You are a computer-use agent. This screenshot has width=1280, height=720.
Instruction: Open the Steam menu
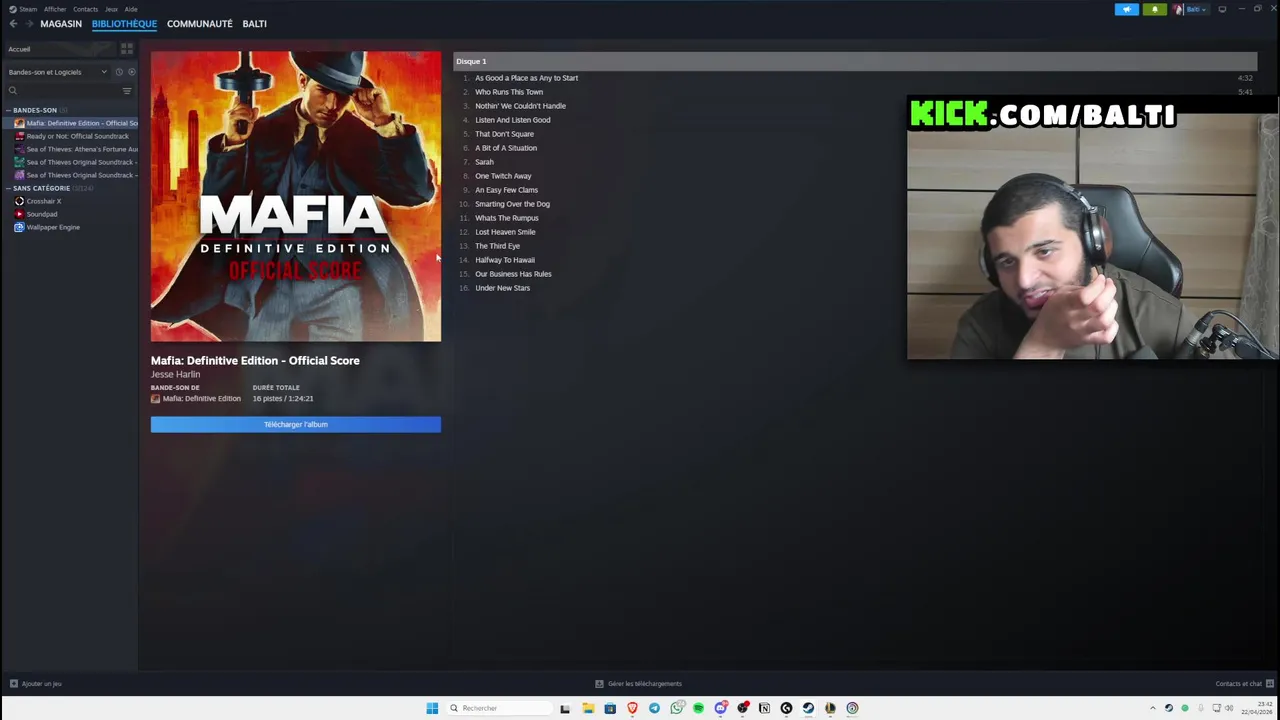pyautogui.click(x=23, y=9)
